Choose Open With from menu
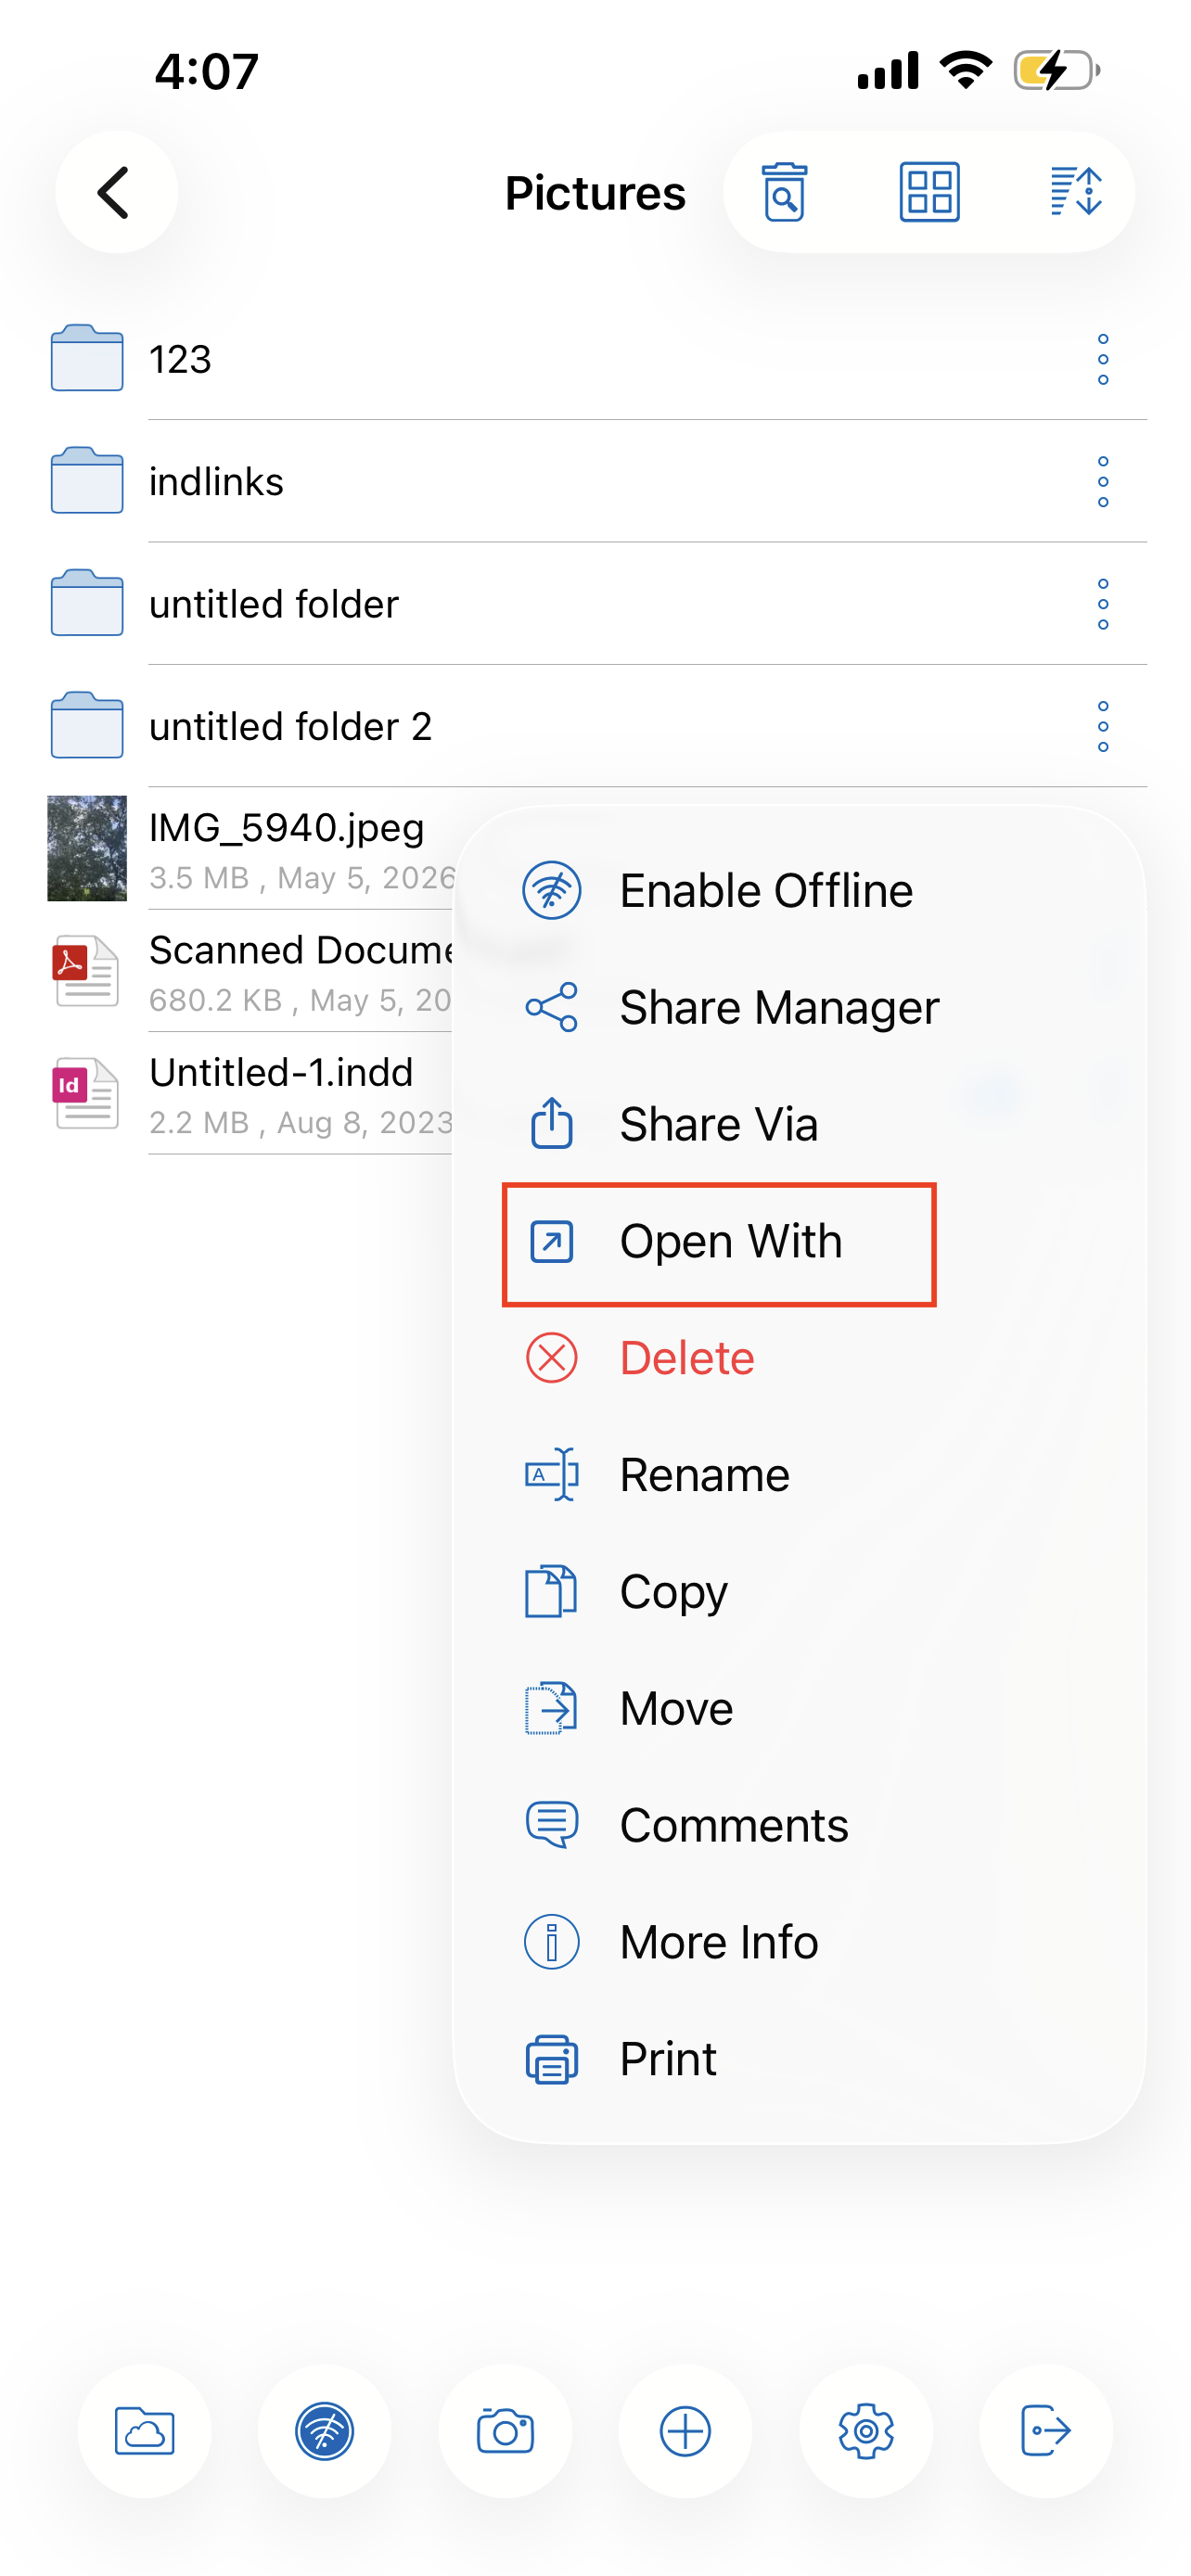1191x2576 pixels. [x=719, y=1243]
